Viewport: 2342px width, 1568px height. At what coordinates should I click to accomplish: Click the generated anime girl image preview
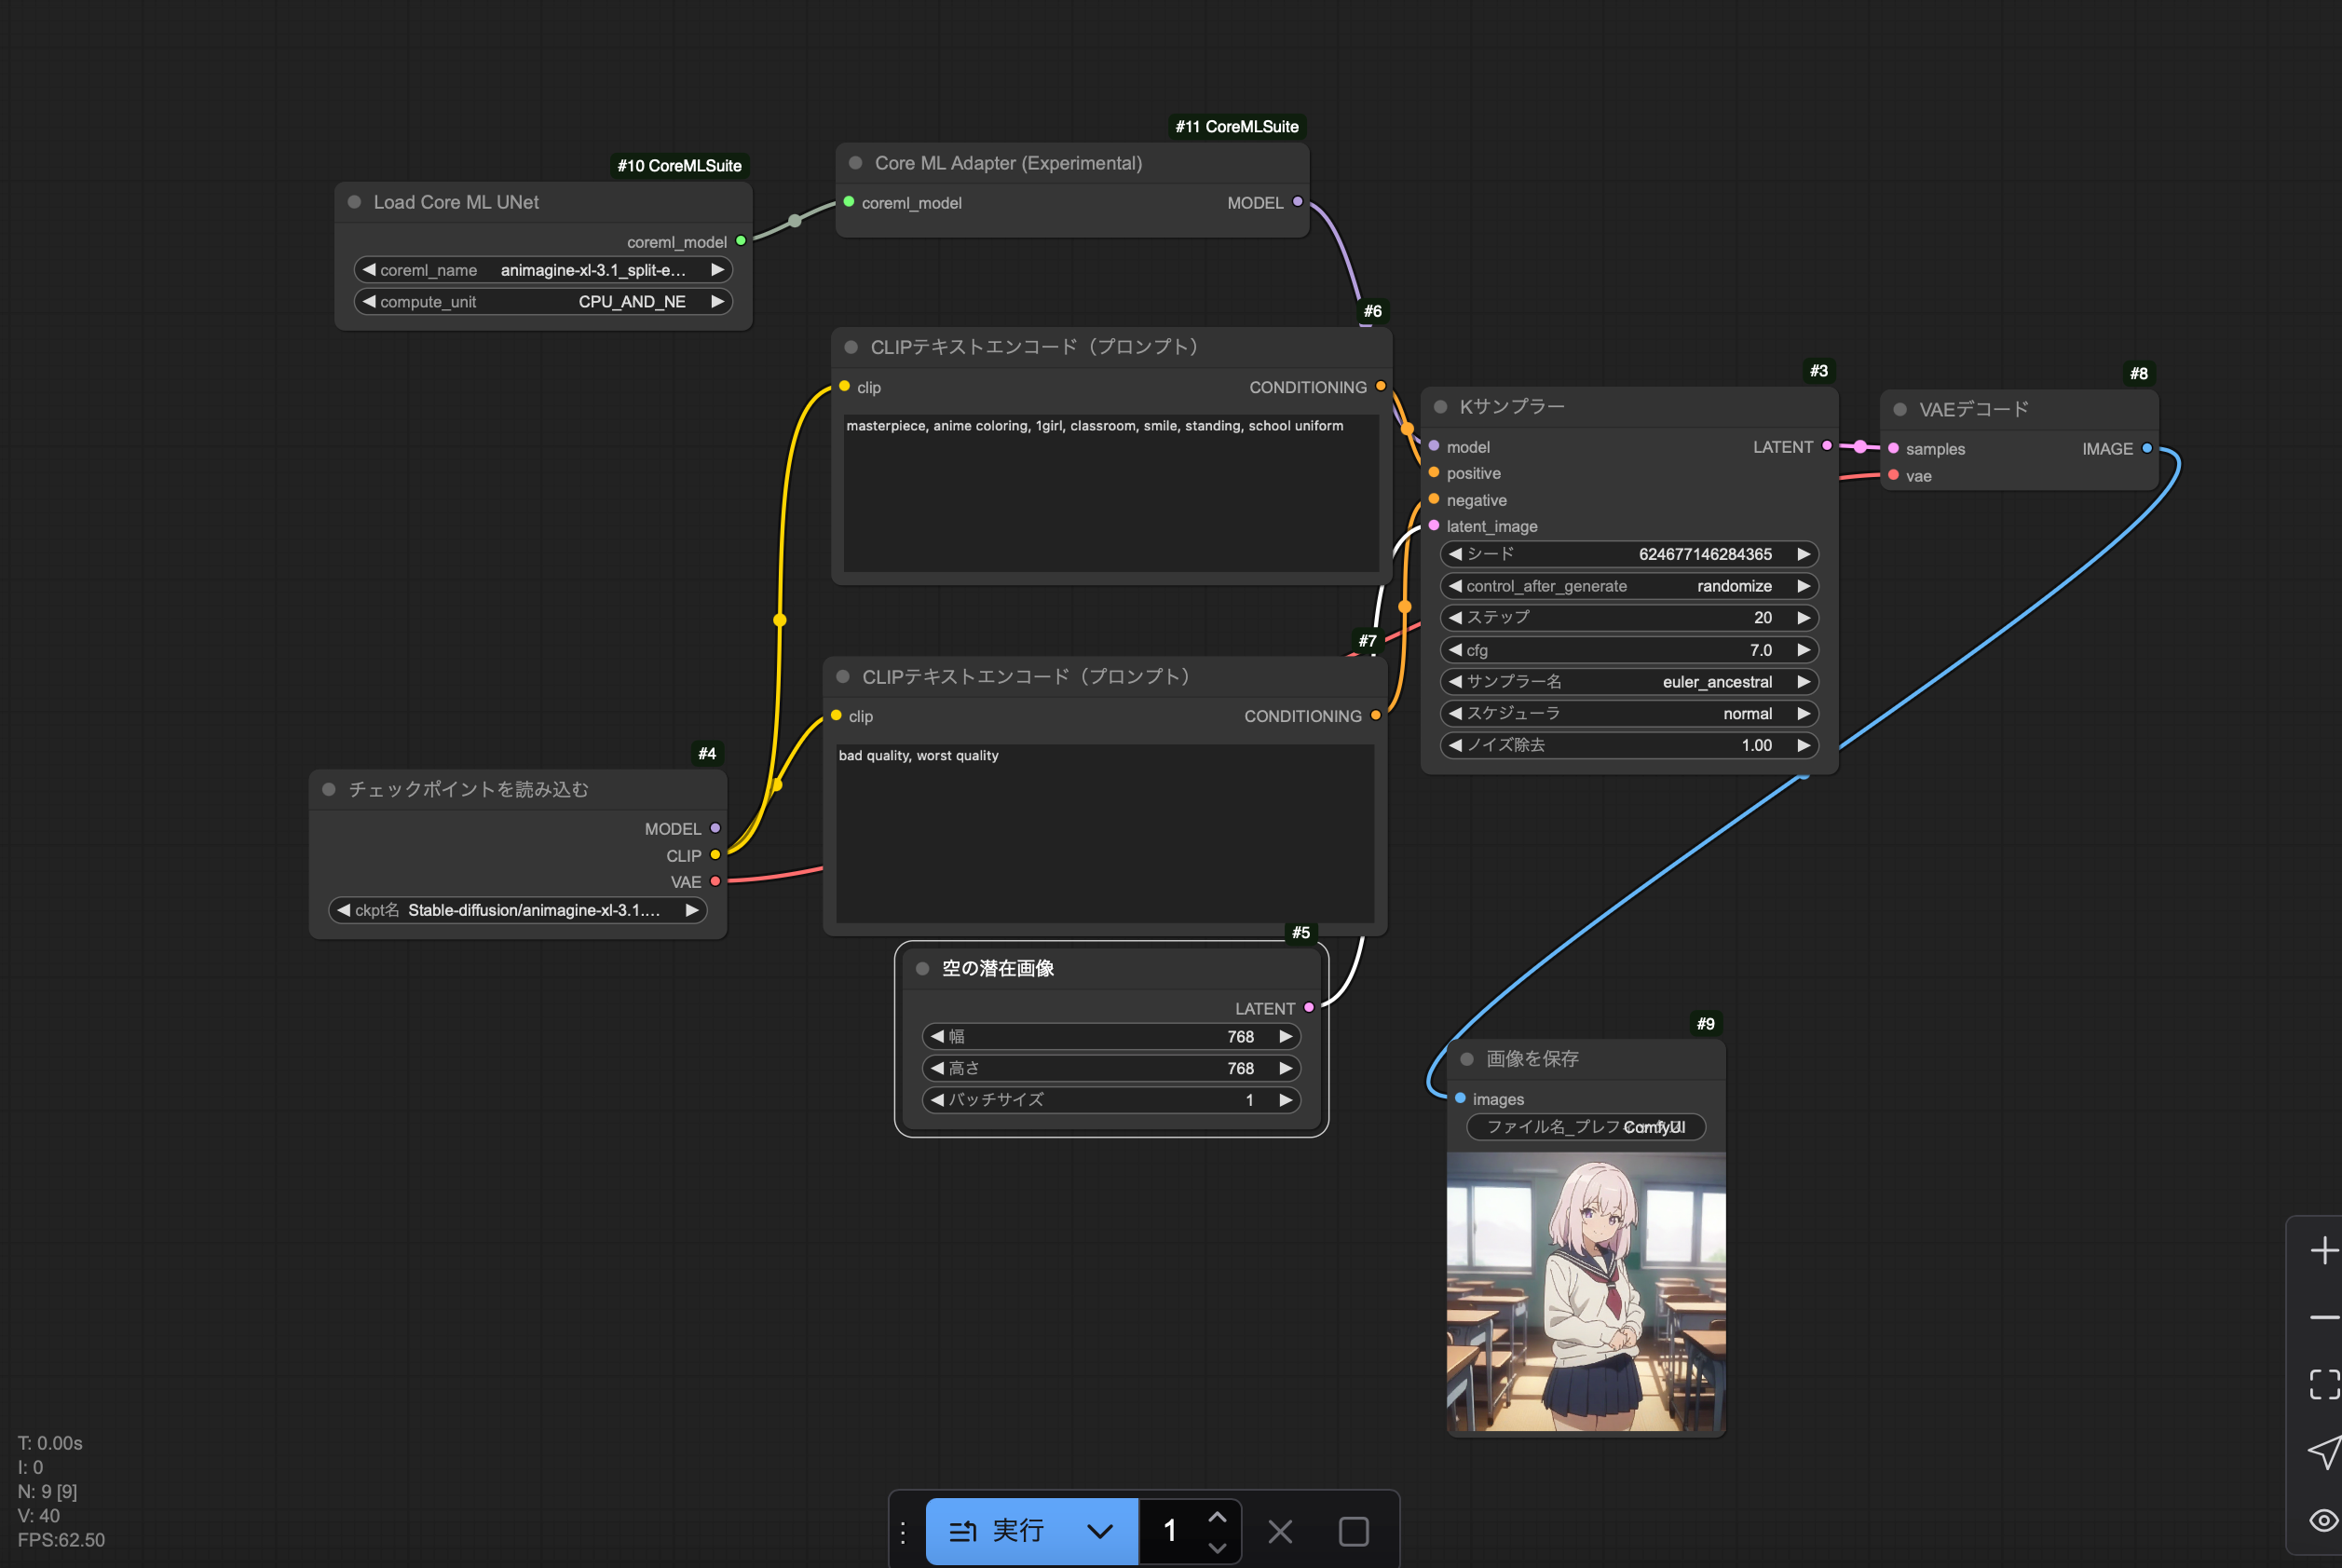coord(1585,1291)
